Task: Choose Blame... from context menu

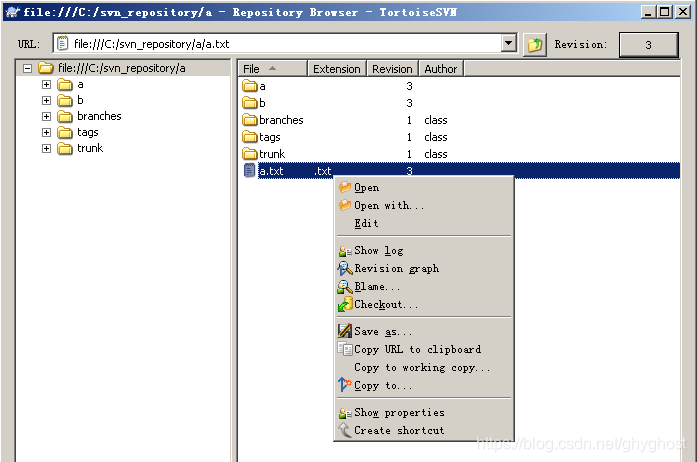Action: pyautogui.click(x=424, y=287)
